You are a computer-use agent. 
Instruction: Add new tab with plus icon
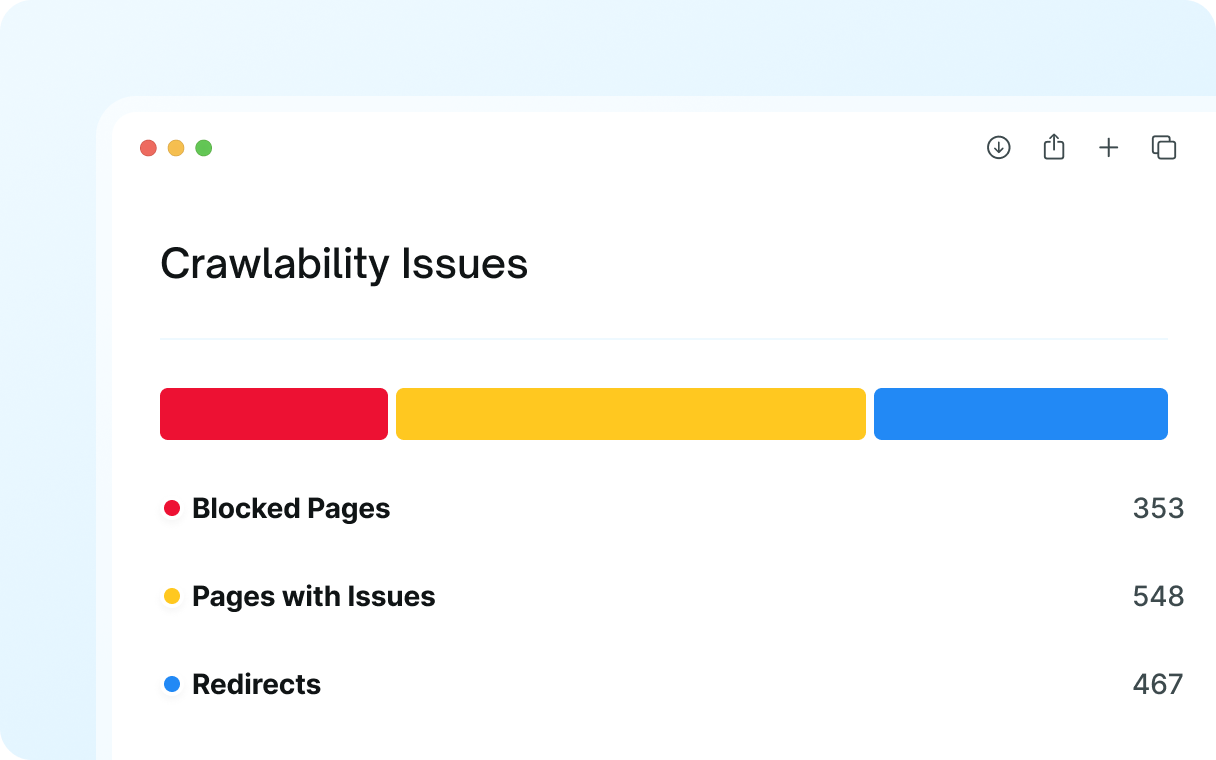pos(1109,148)
